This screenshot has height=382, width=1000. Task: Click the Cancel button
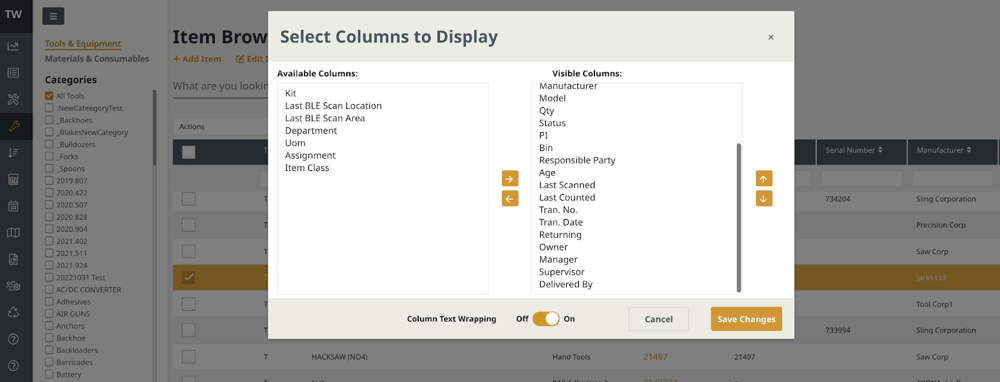click(x=659, y=319)
